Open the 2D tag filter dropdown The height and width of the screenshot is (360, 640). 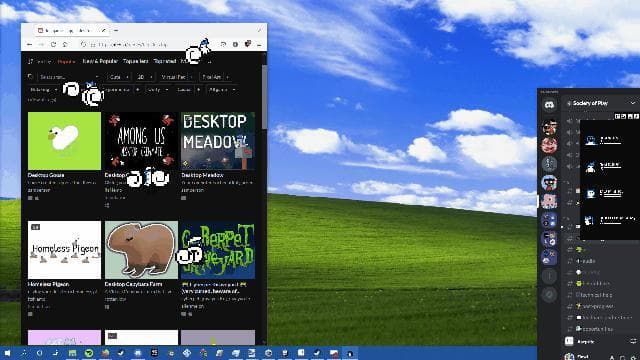(x=144, y=77)
